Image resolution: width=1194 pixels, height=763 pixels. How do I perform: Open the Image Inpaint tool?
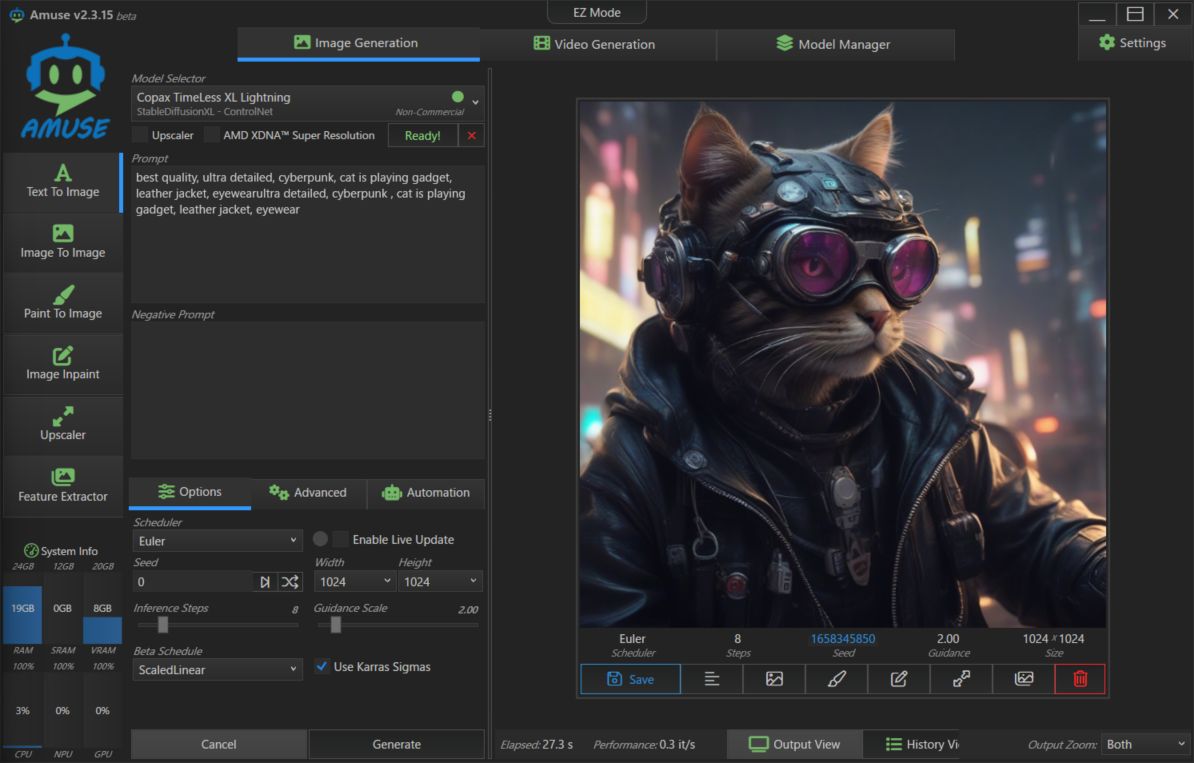coord(63,364)
